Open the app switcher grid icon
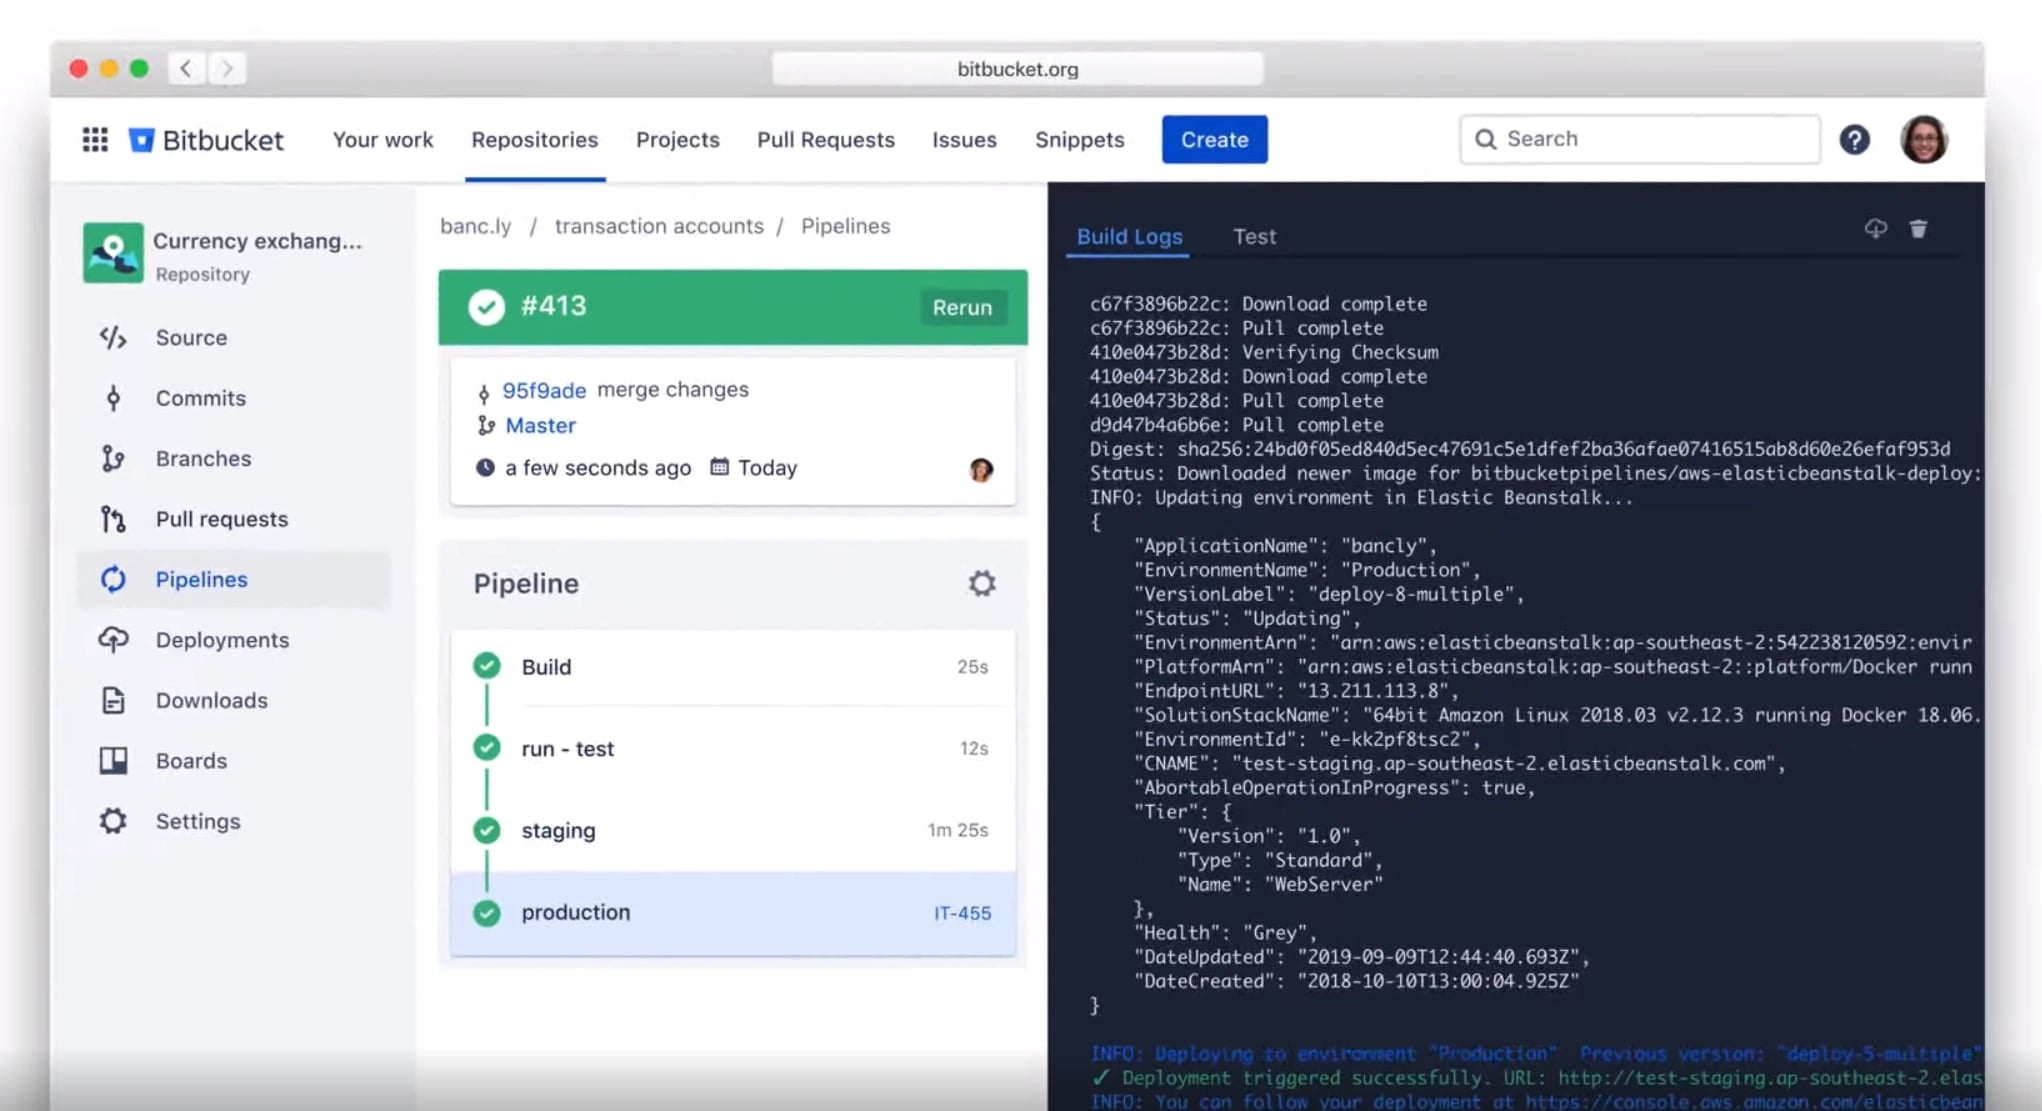Screen dimensions: 2042x1111 click(95, 139)
